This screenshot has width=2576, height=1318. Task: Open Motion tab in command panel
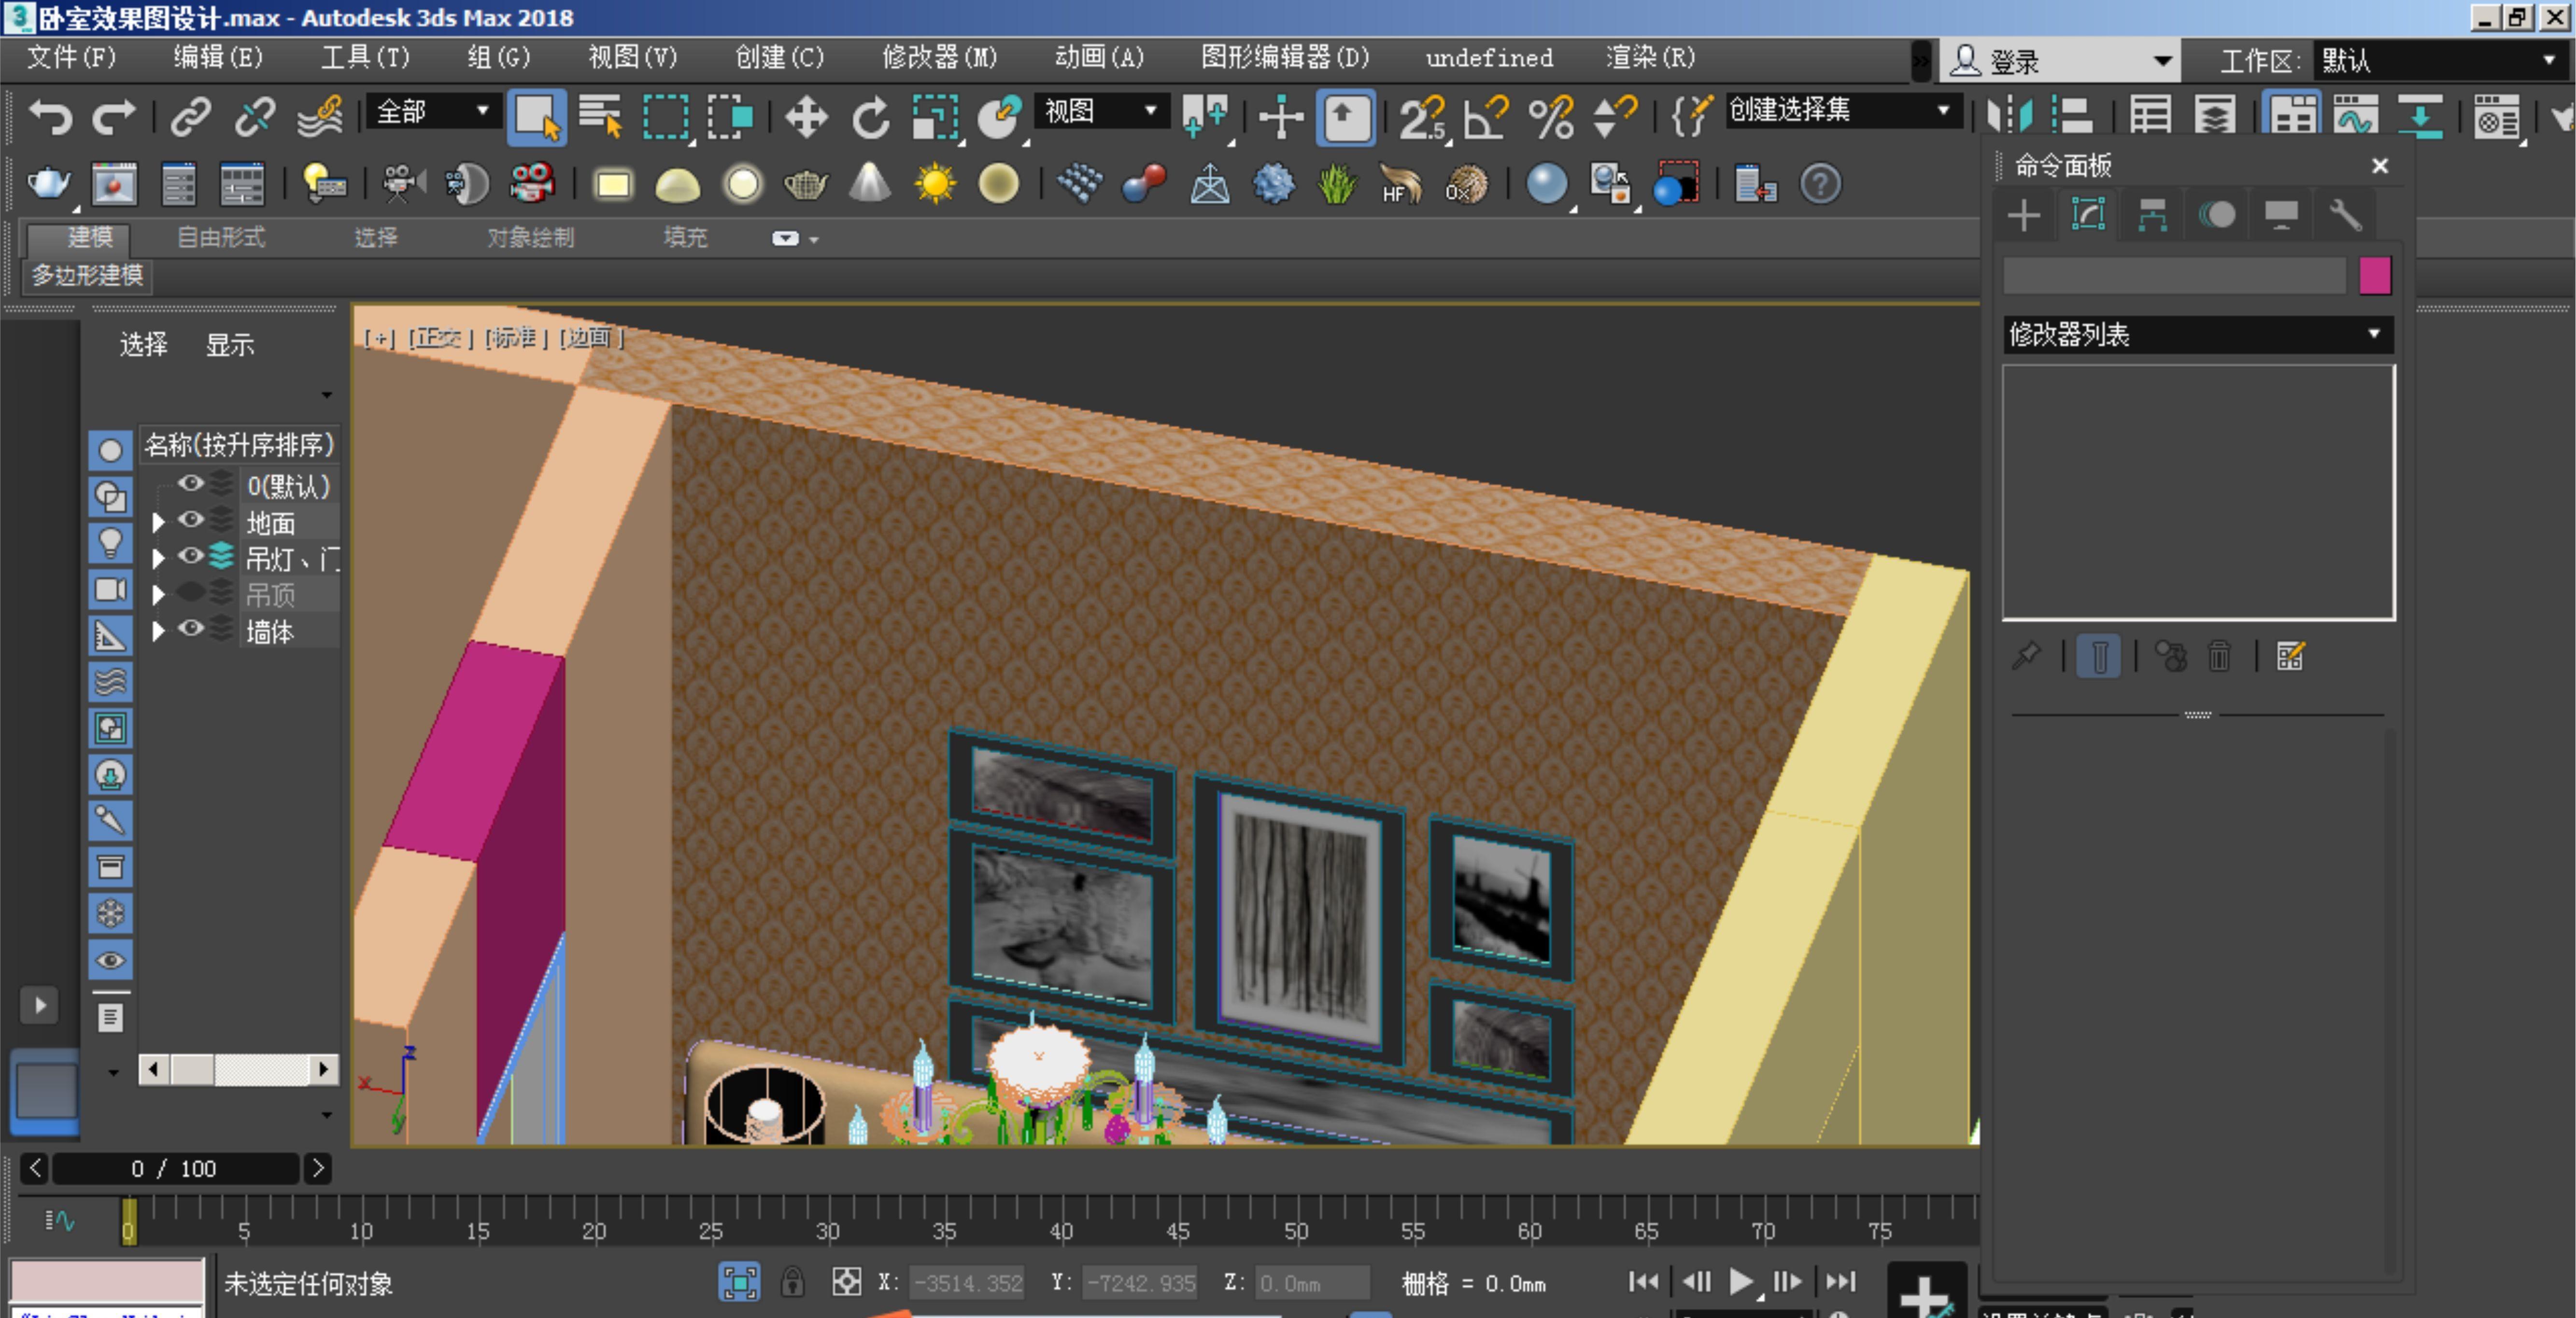click(2217, 215)
